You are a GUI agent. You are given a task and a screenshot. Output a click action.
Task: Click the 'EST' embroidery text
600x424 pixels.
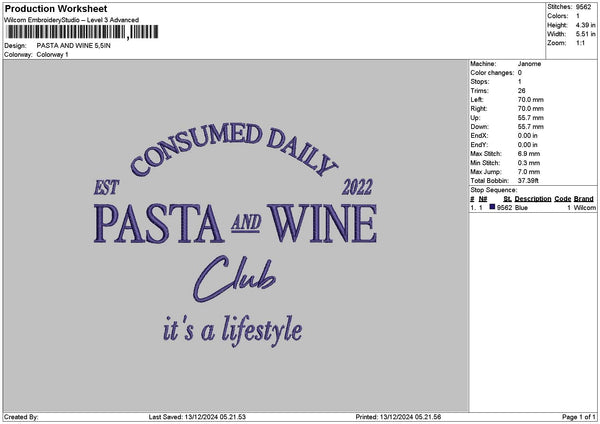click(x=107, y=188)
